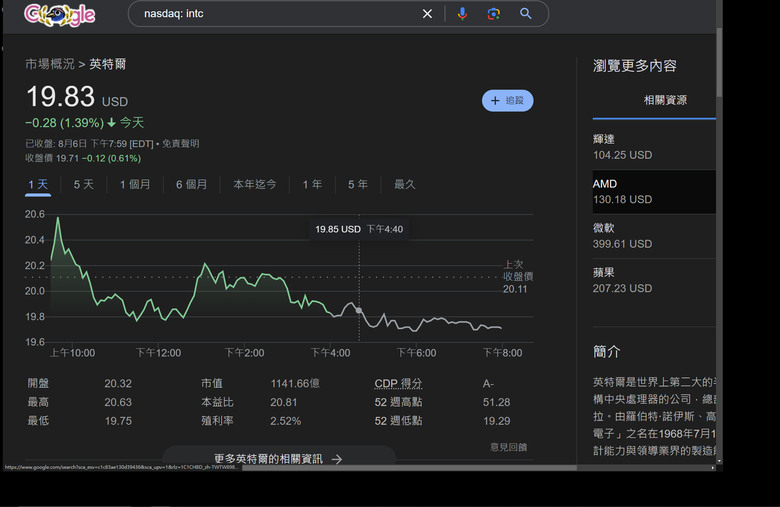780x507 pixels.
Task: Select the 6 個月 chart range tab
Action: pos(192,185)
